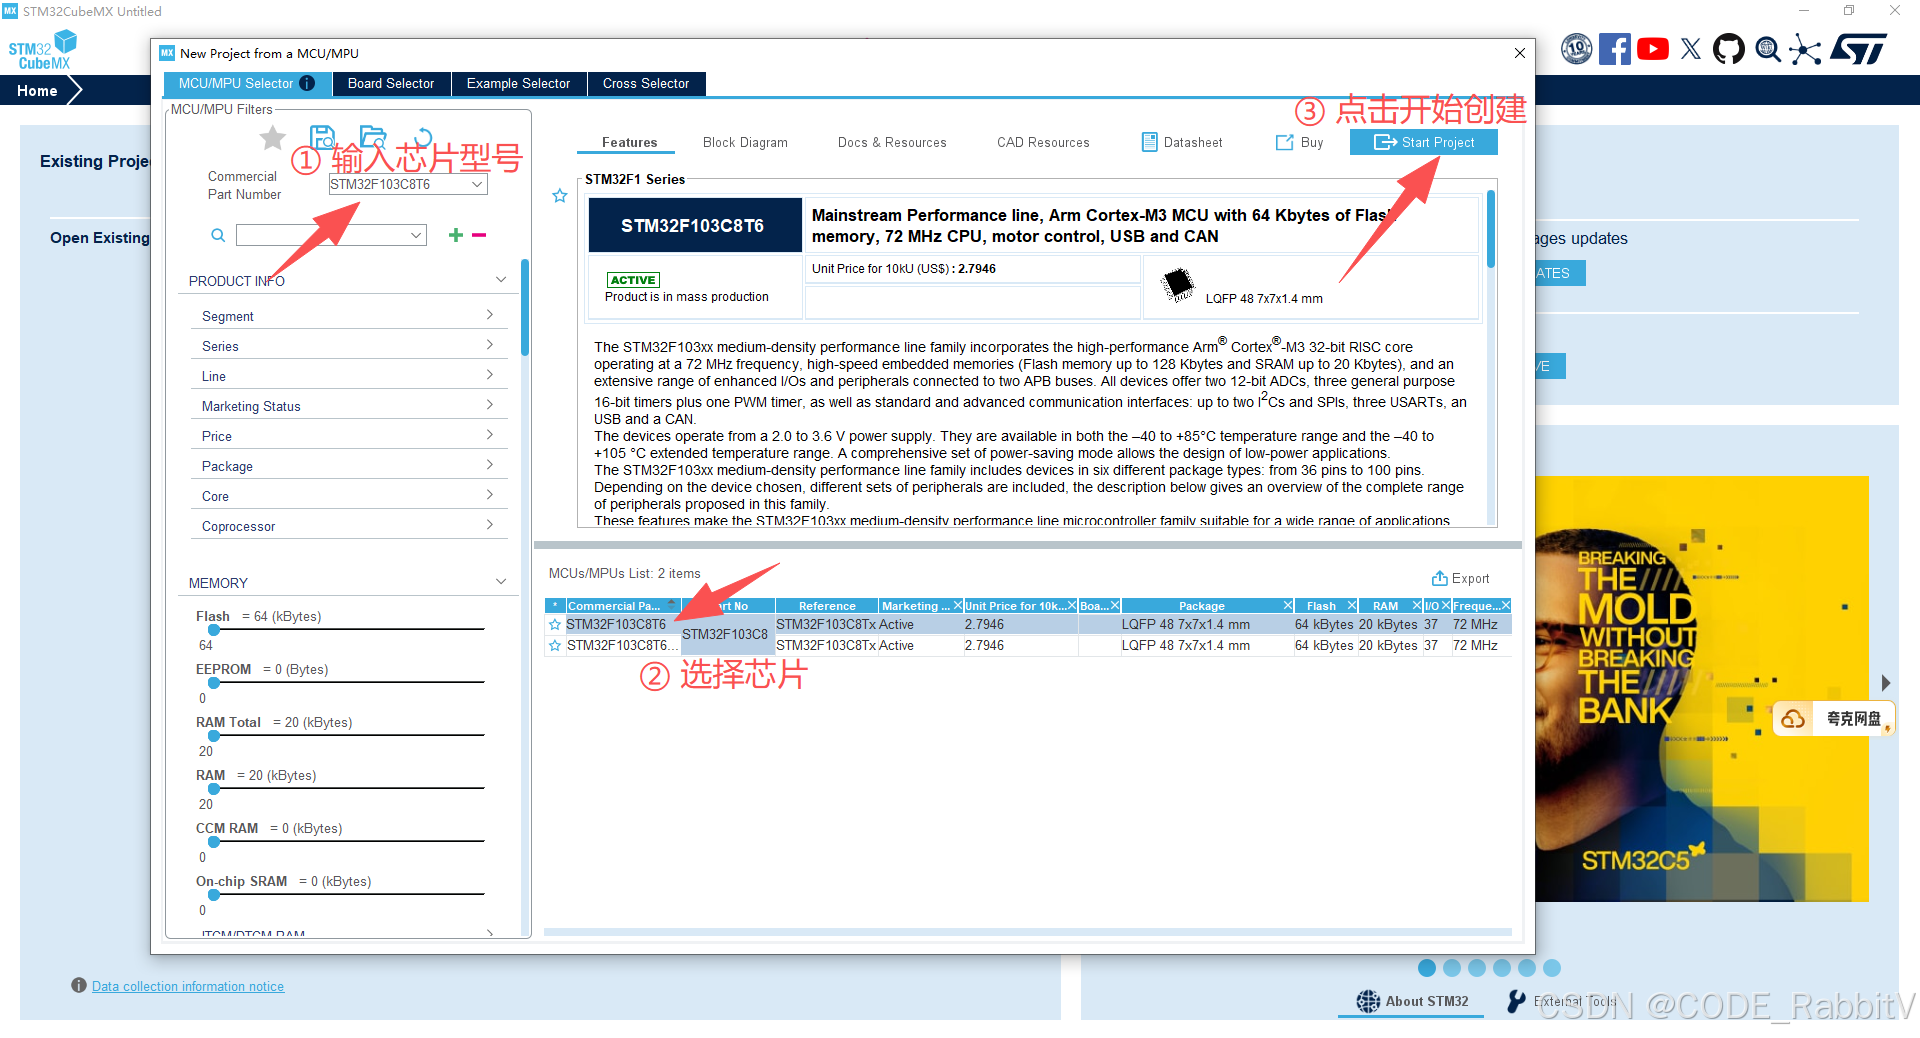Open the CAD Resources tab

(1043, 142)
